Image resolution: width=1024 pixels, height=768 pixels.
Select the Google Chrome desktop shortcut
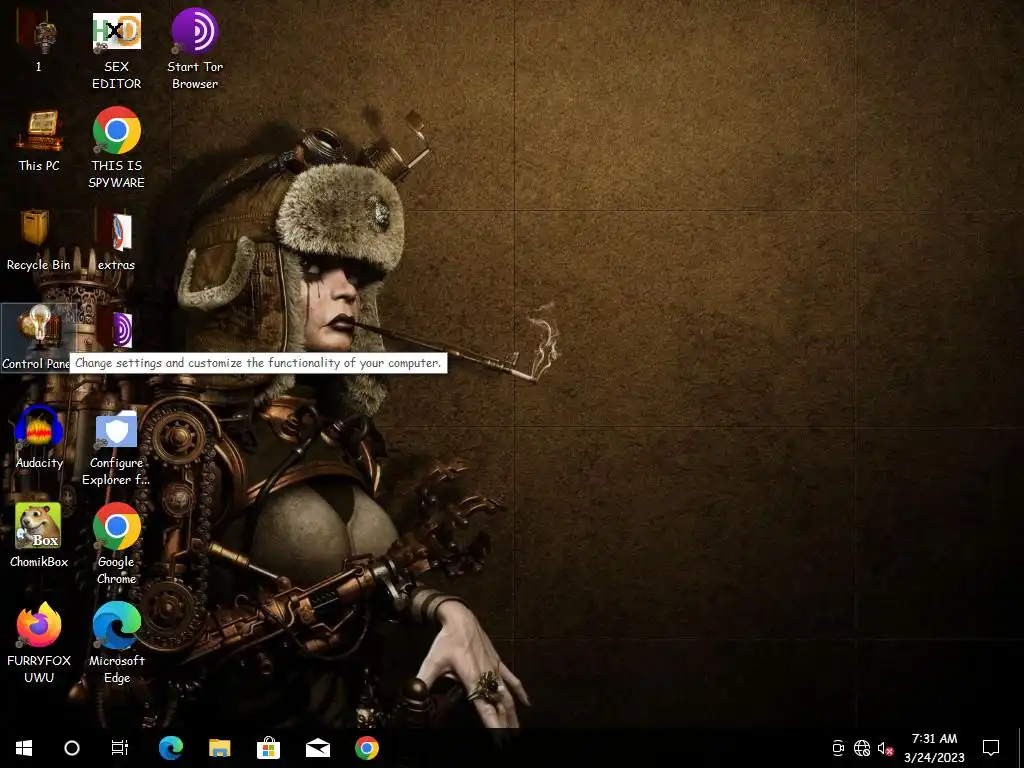tap(116, 543)
